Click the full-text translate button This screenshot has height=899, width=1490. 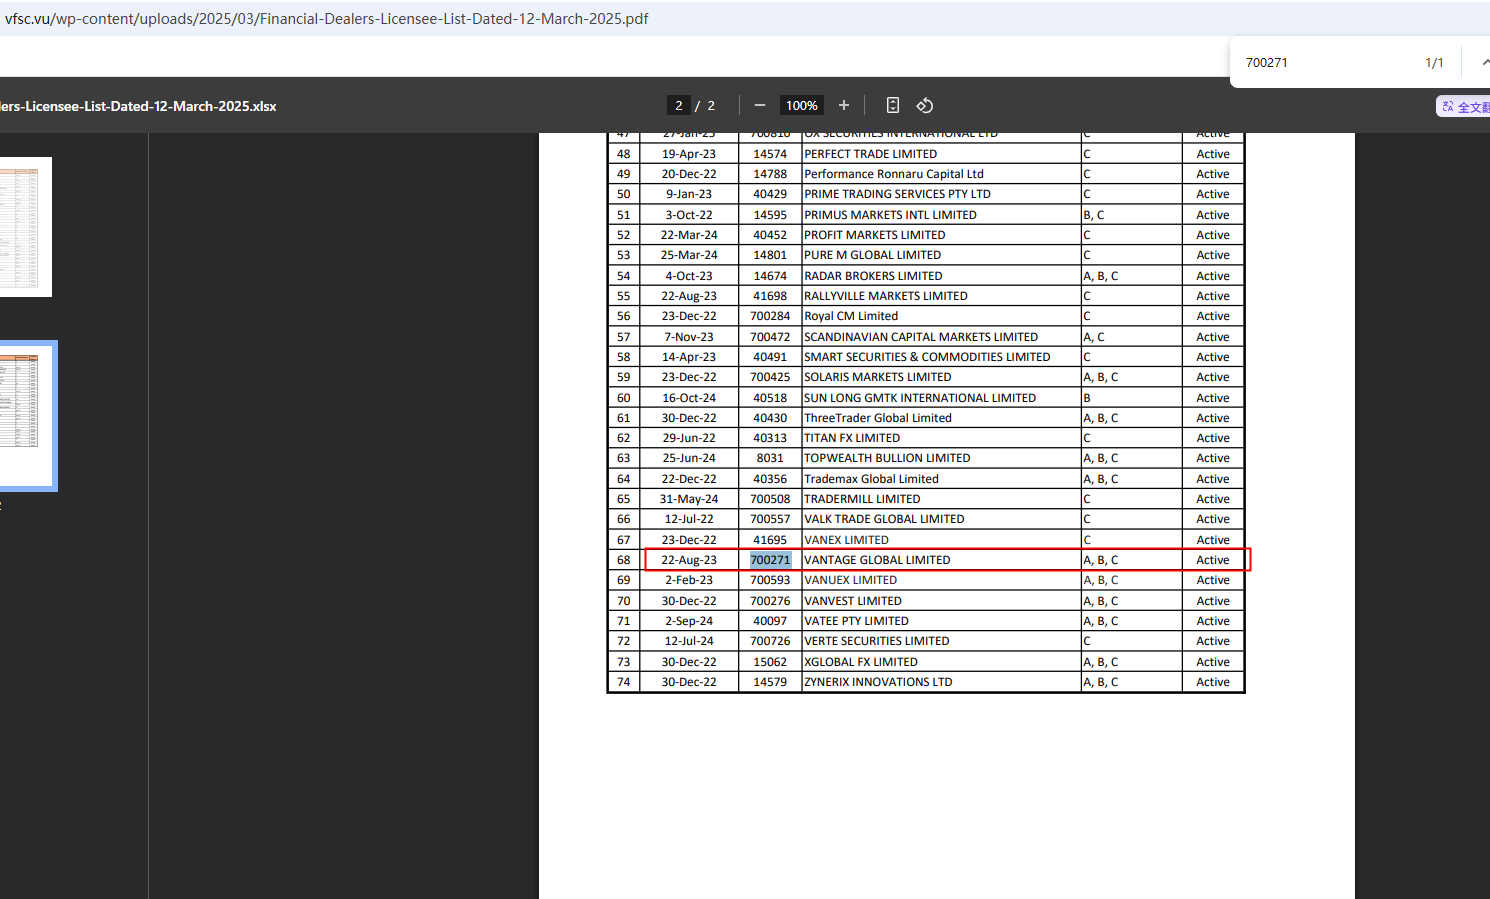click(1465, 106)
